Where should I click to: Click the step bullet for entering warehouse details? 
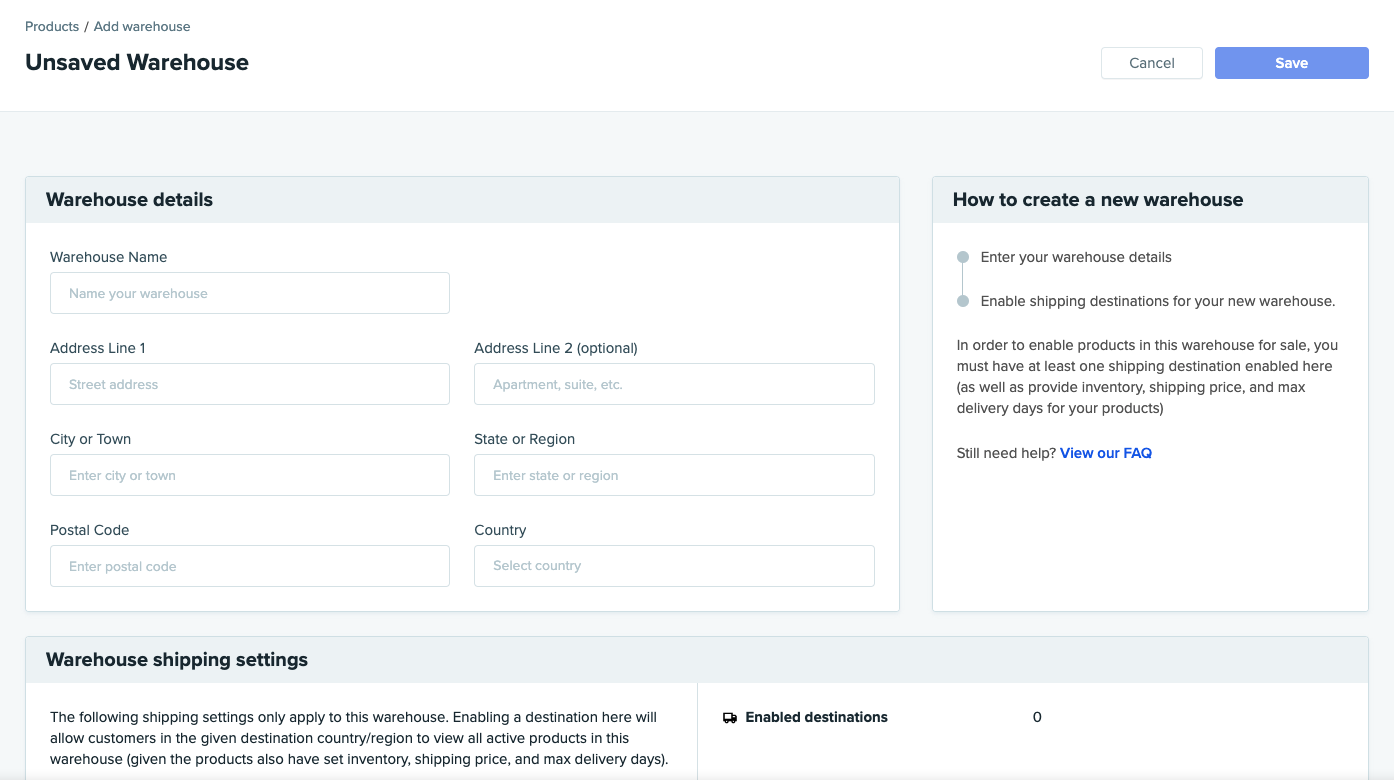pos(963,257)
